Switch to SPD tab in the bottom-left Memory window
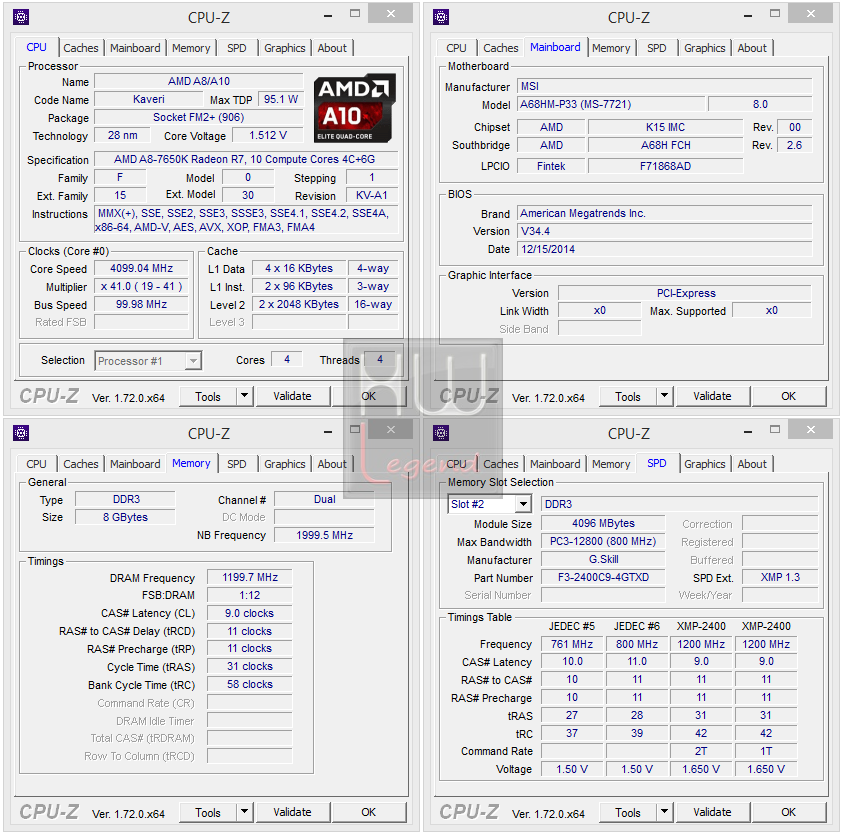 point(236,464)
